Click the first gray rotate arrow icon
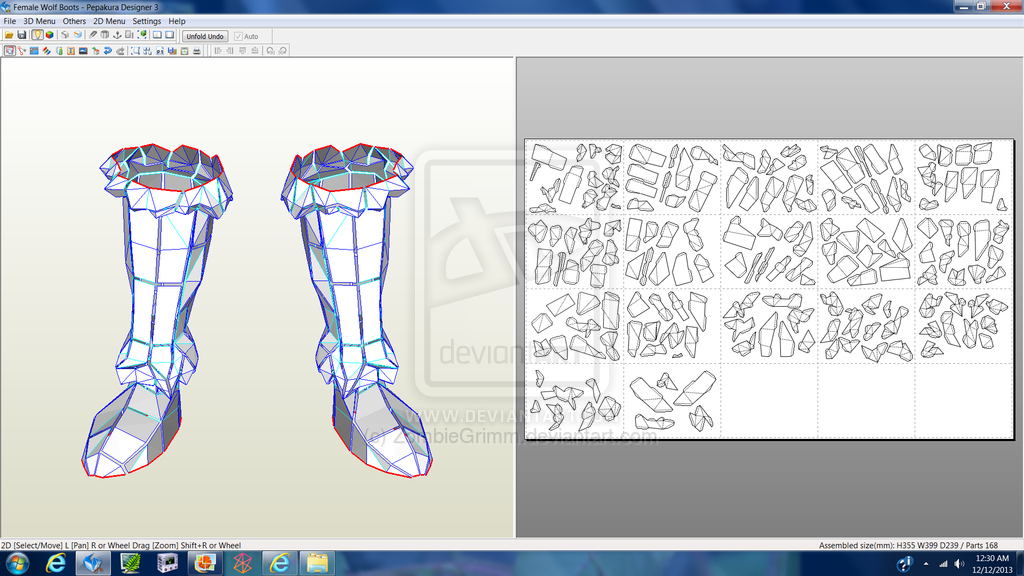Image resolution: width=1024 pixels, height=576 pixels. [270, 51]
